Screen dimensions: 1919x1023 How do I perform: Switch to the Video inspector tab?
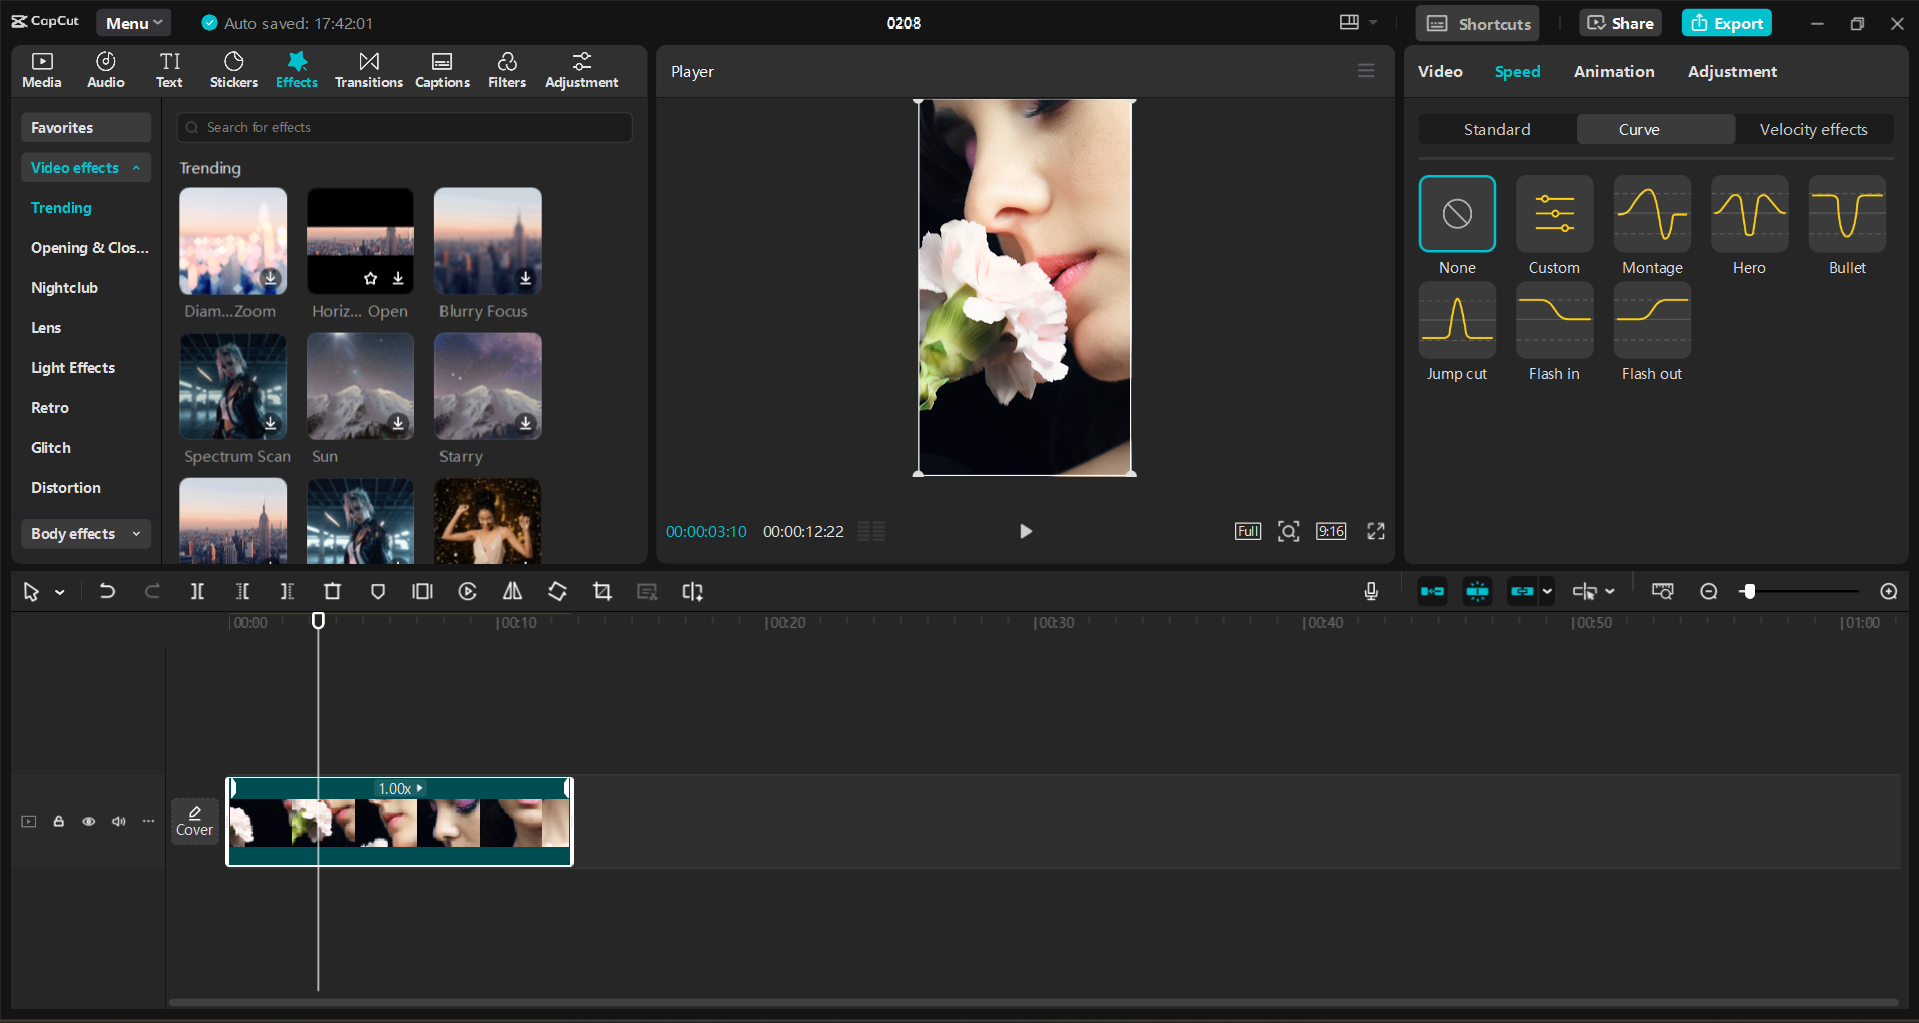(1440, 71)
